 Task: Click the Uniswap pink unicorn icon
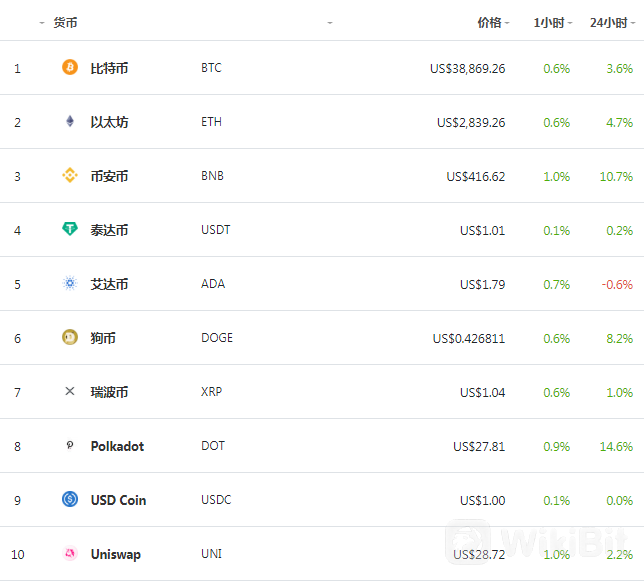[x=70, y=554]
